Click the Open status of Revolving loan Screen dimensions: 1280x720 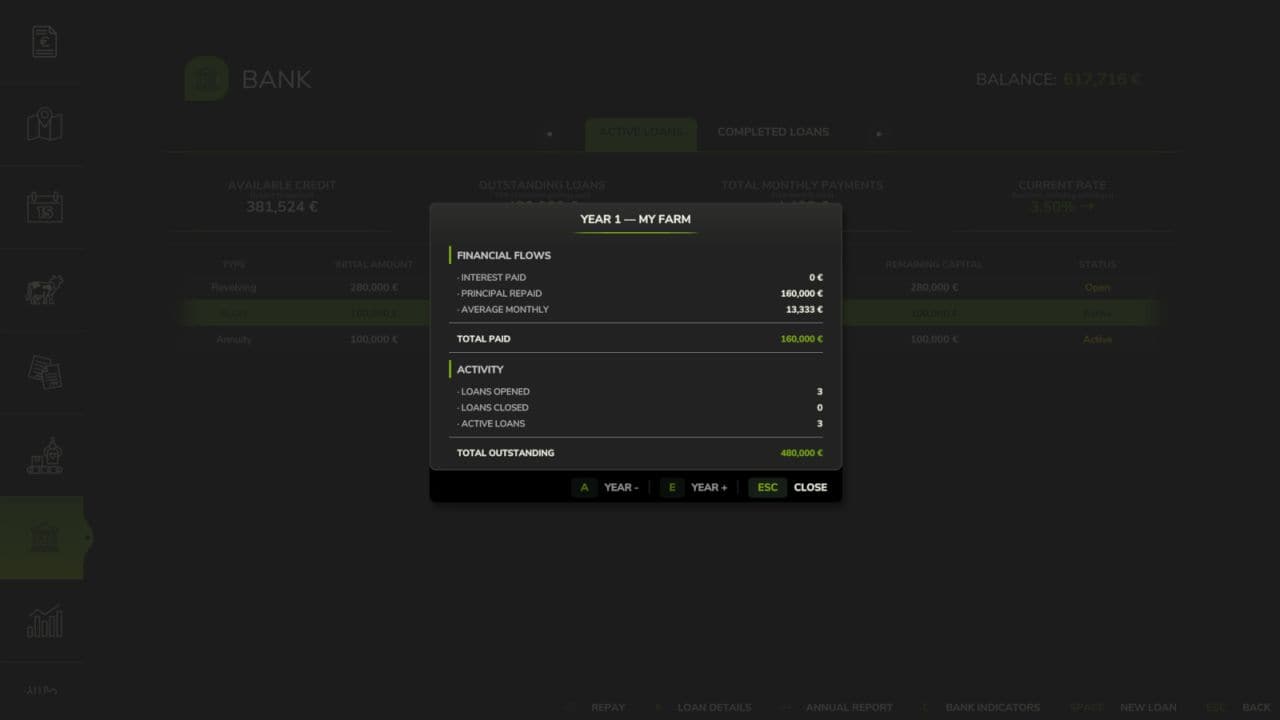1097,287
